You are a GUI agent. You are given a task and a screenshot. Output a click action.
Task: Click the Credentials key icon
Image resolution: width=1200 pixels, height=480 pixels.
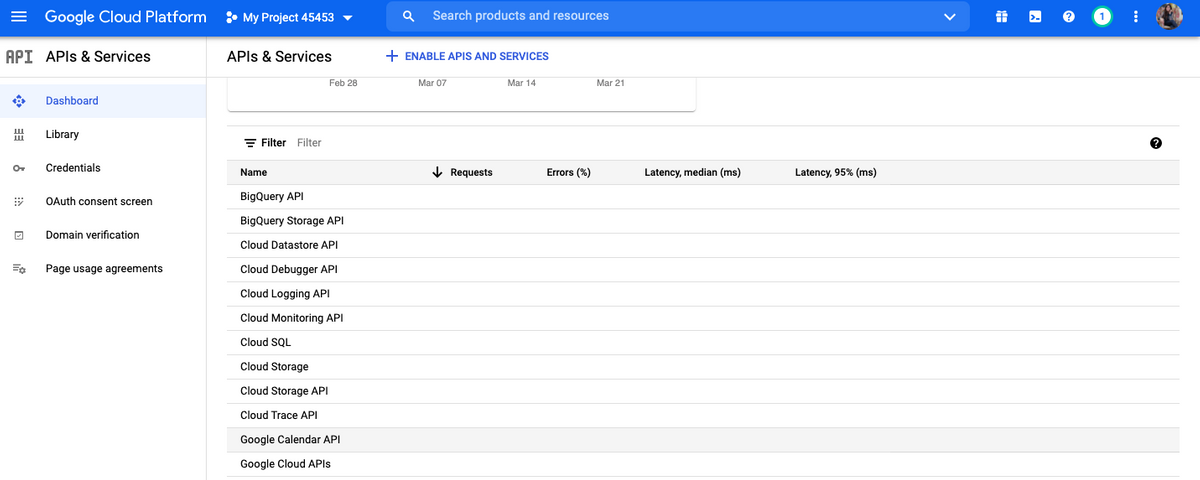[x=18, y=168]
